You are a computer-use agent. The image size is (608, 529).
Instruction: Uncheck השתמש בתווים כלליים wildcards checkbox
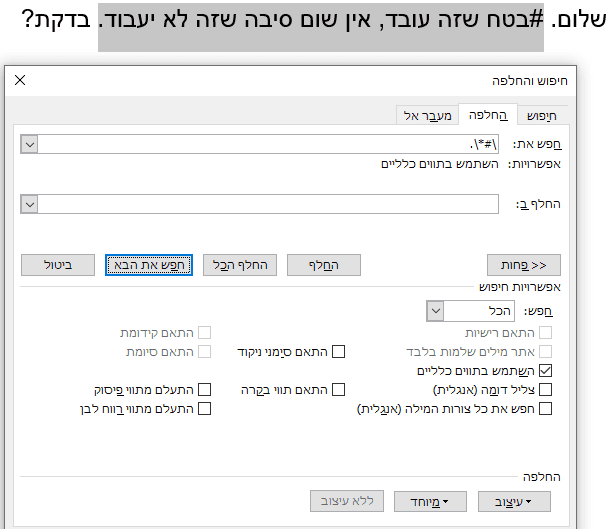tap(545, 370)
